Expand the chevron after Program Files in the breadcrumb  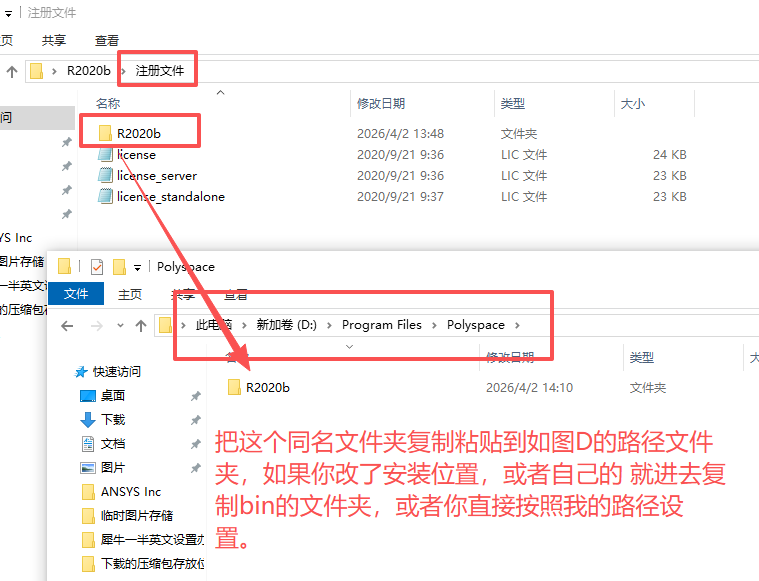[x=434, y=325]
